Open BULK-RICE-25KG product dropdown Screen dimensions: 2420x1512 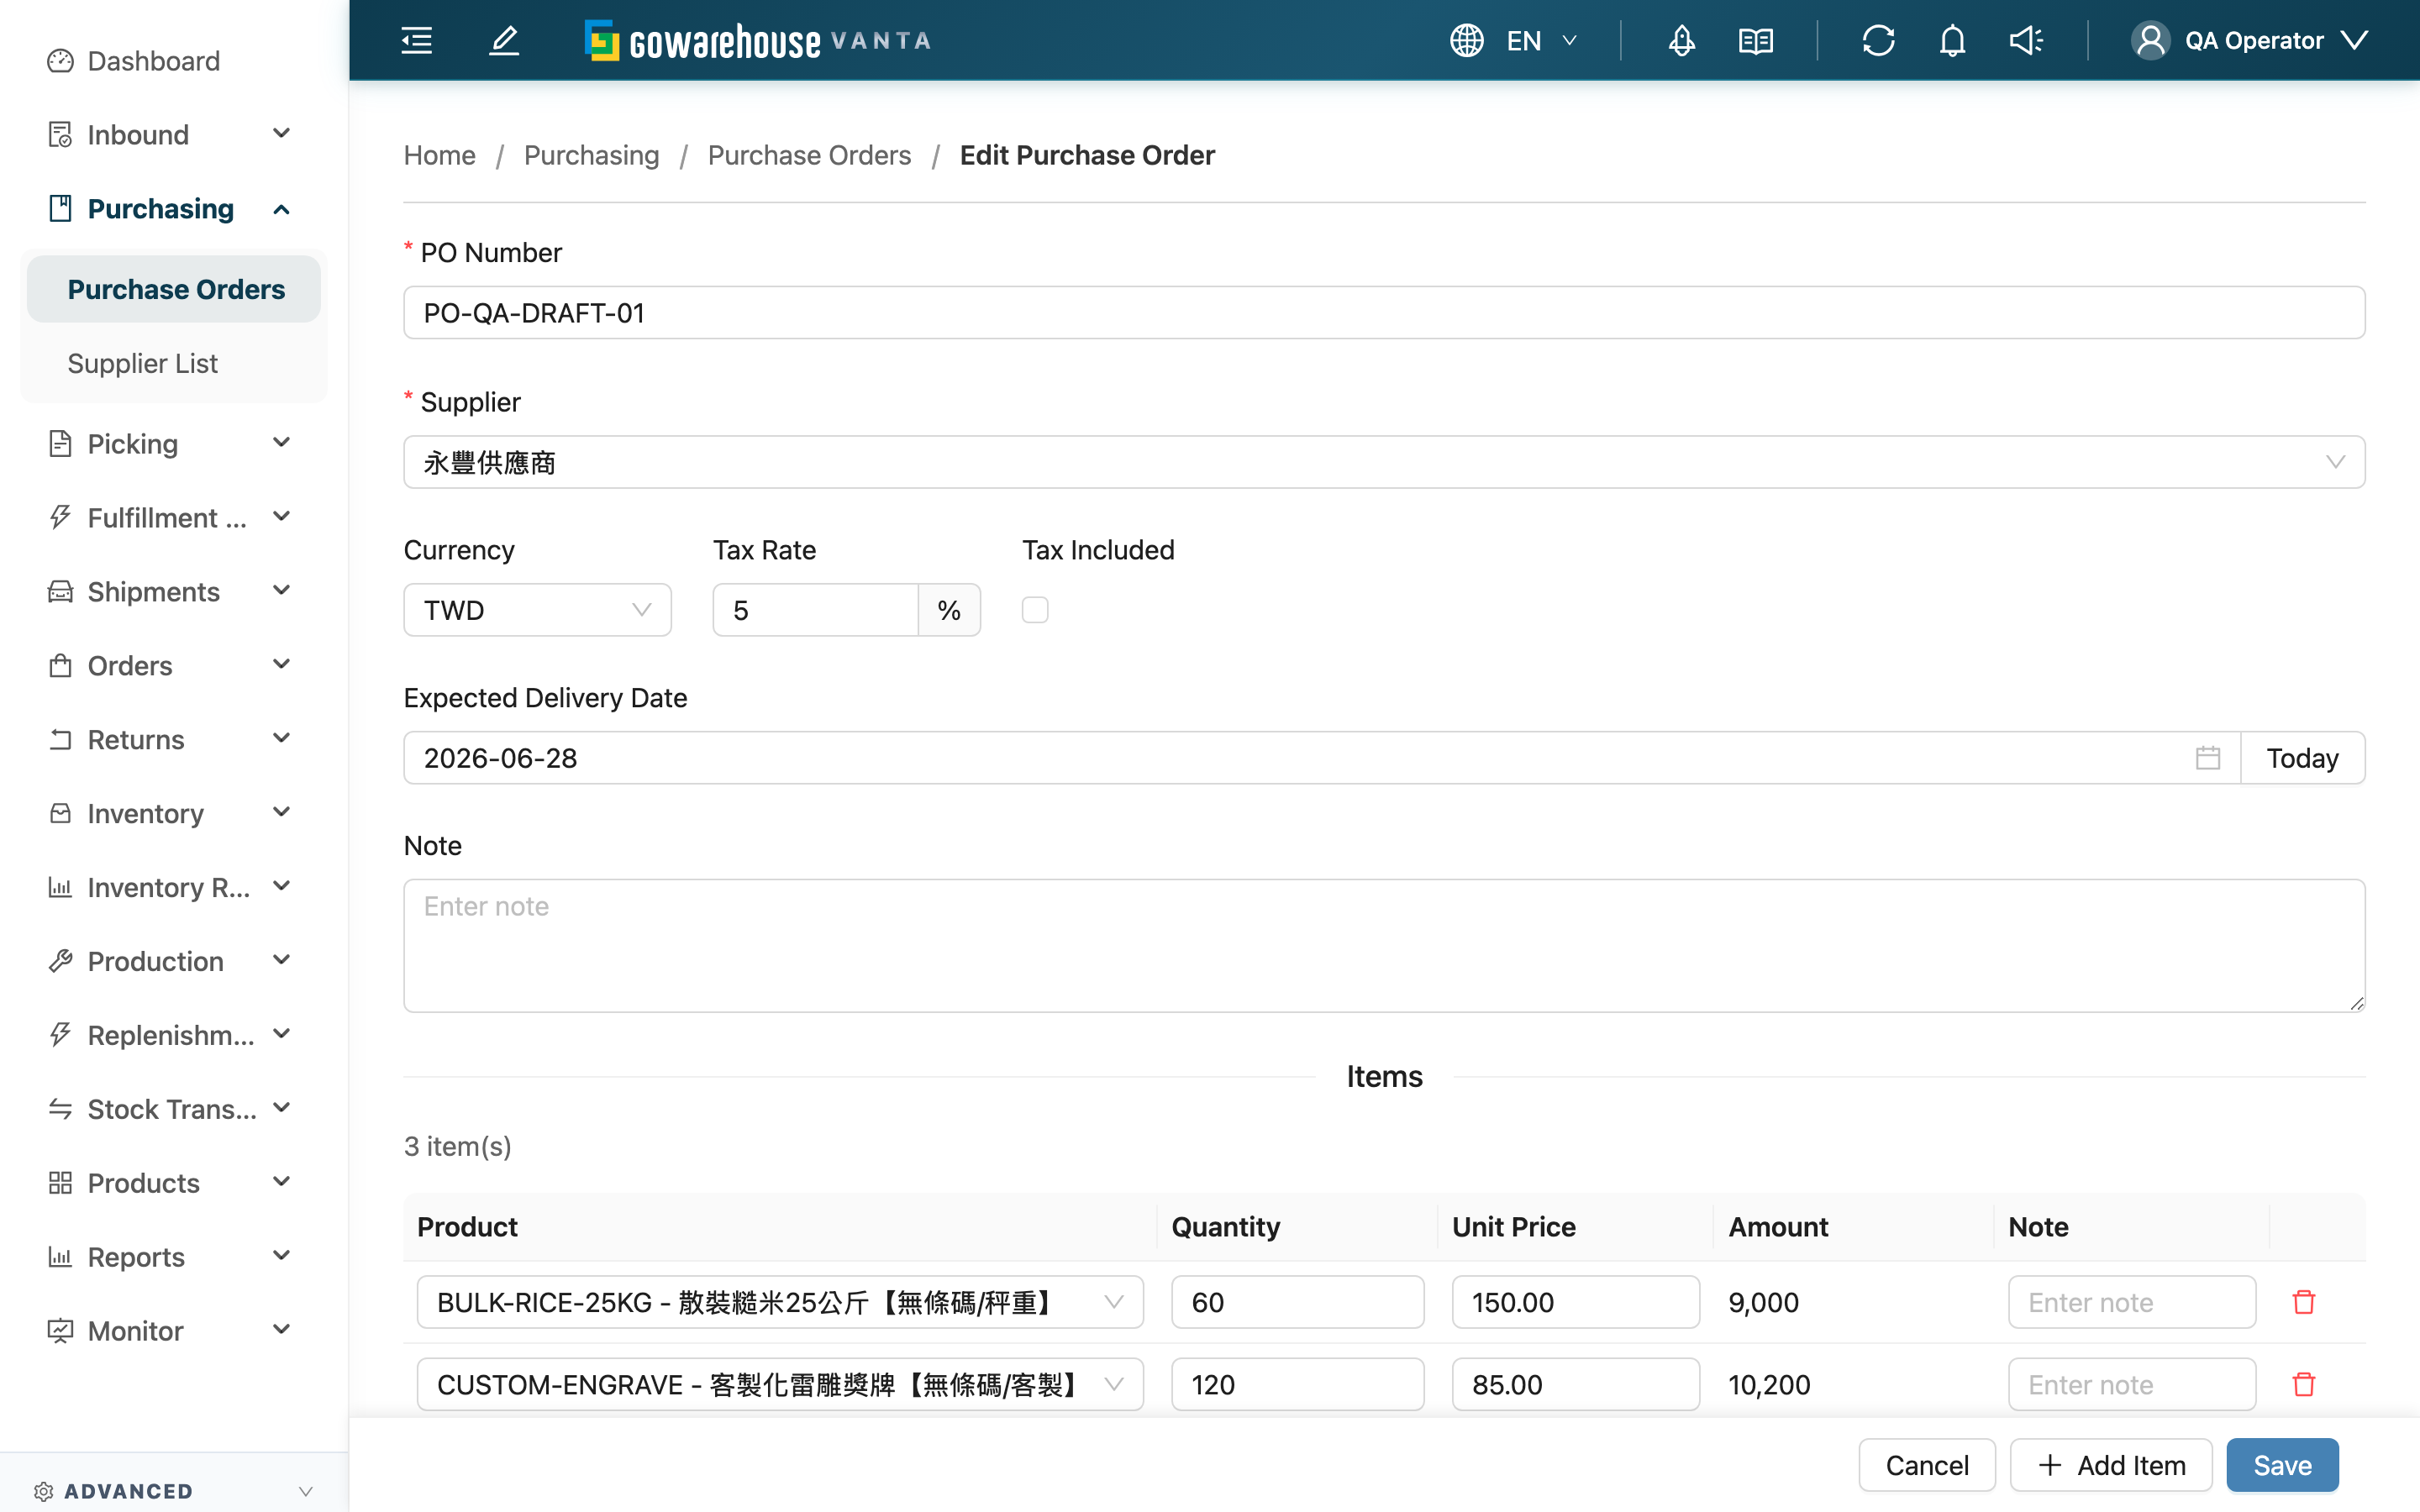pyautogui.click(x=780, y=1302)
